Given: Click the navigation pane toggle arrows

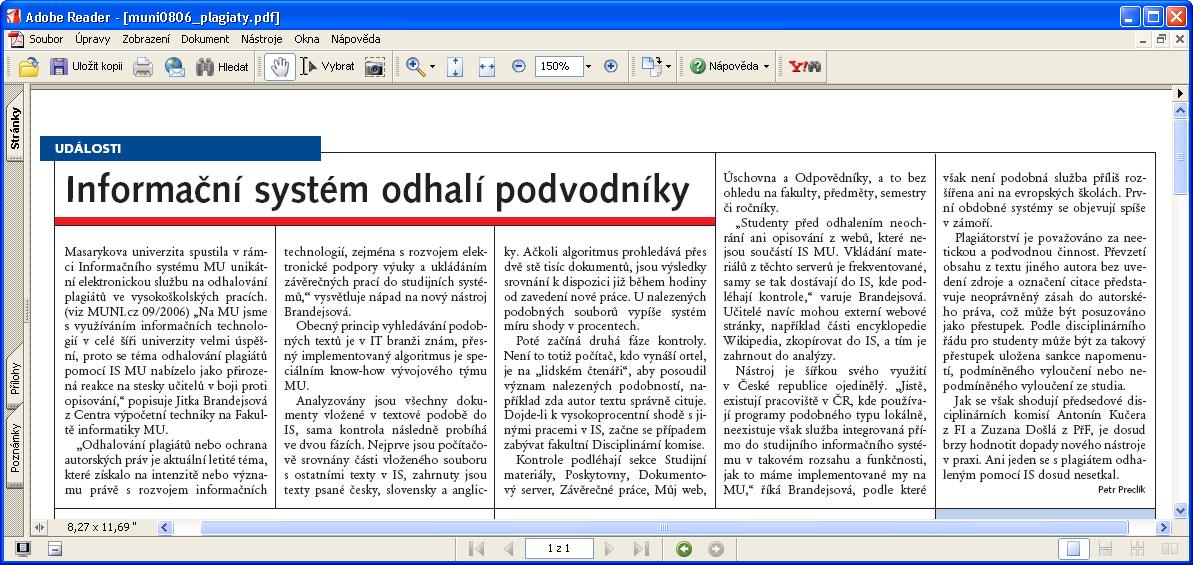Looking at the screenshot, I should coord(40,527).
